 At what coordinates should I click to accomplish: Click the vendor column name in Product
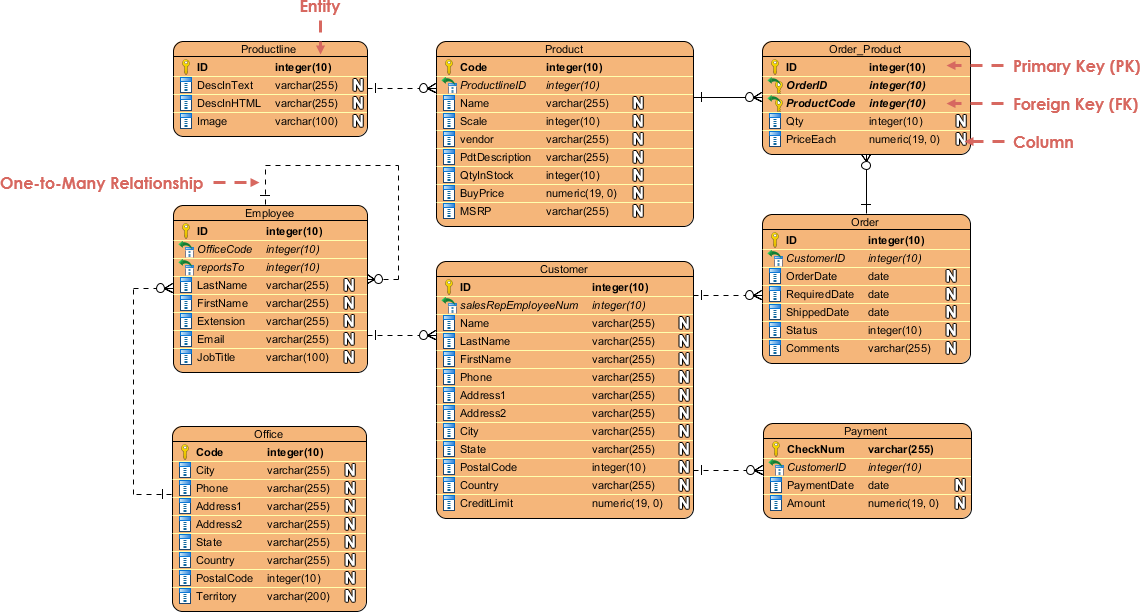point(476,140)
